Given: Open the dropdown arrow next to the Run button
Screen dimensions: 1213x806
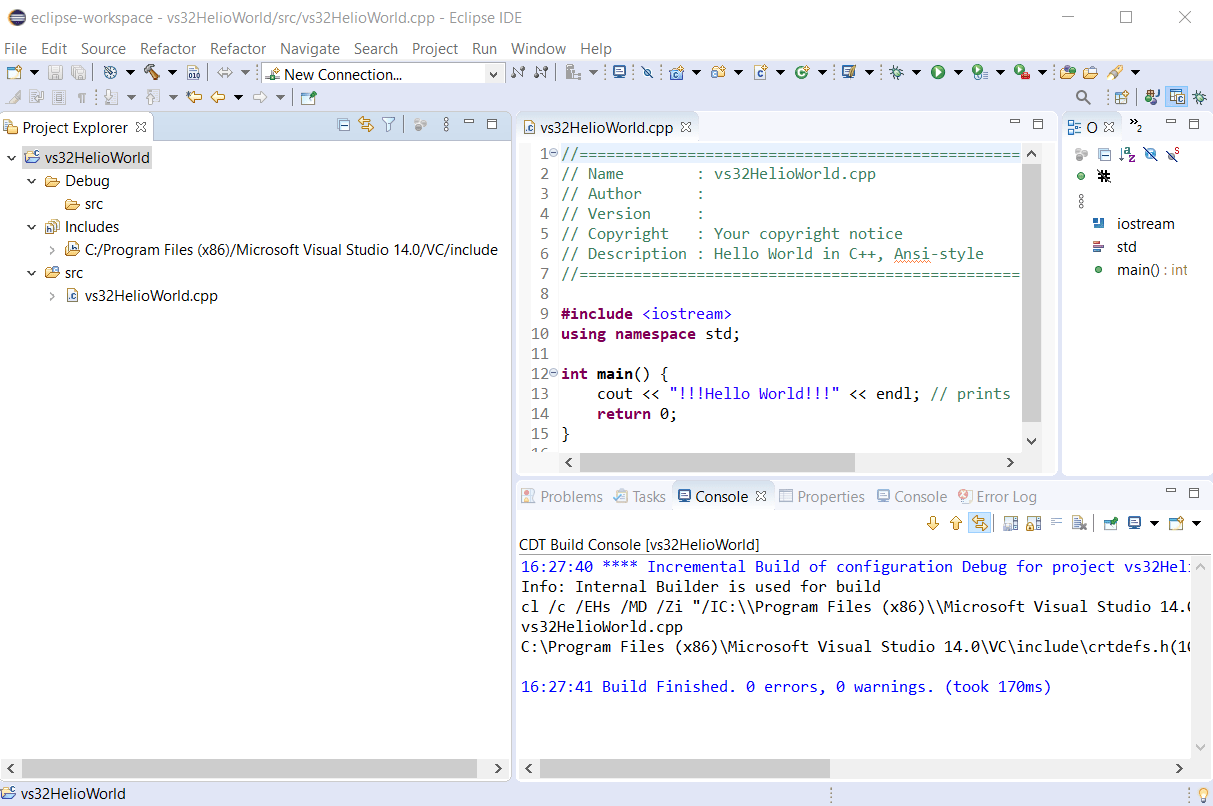Looking at the screenshot, I should click(x=957, y=73).
